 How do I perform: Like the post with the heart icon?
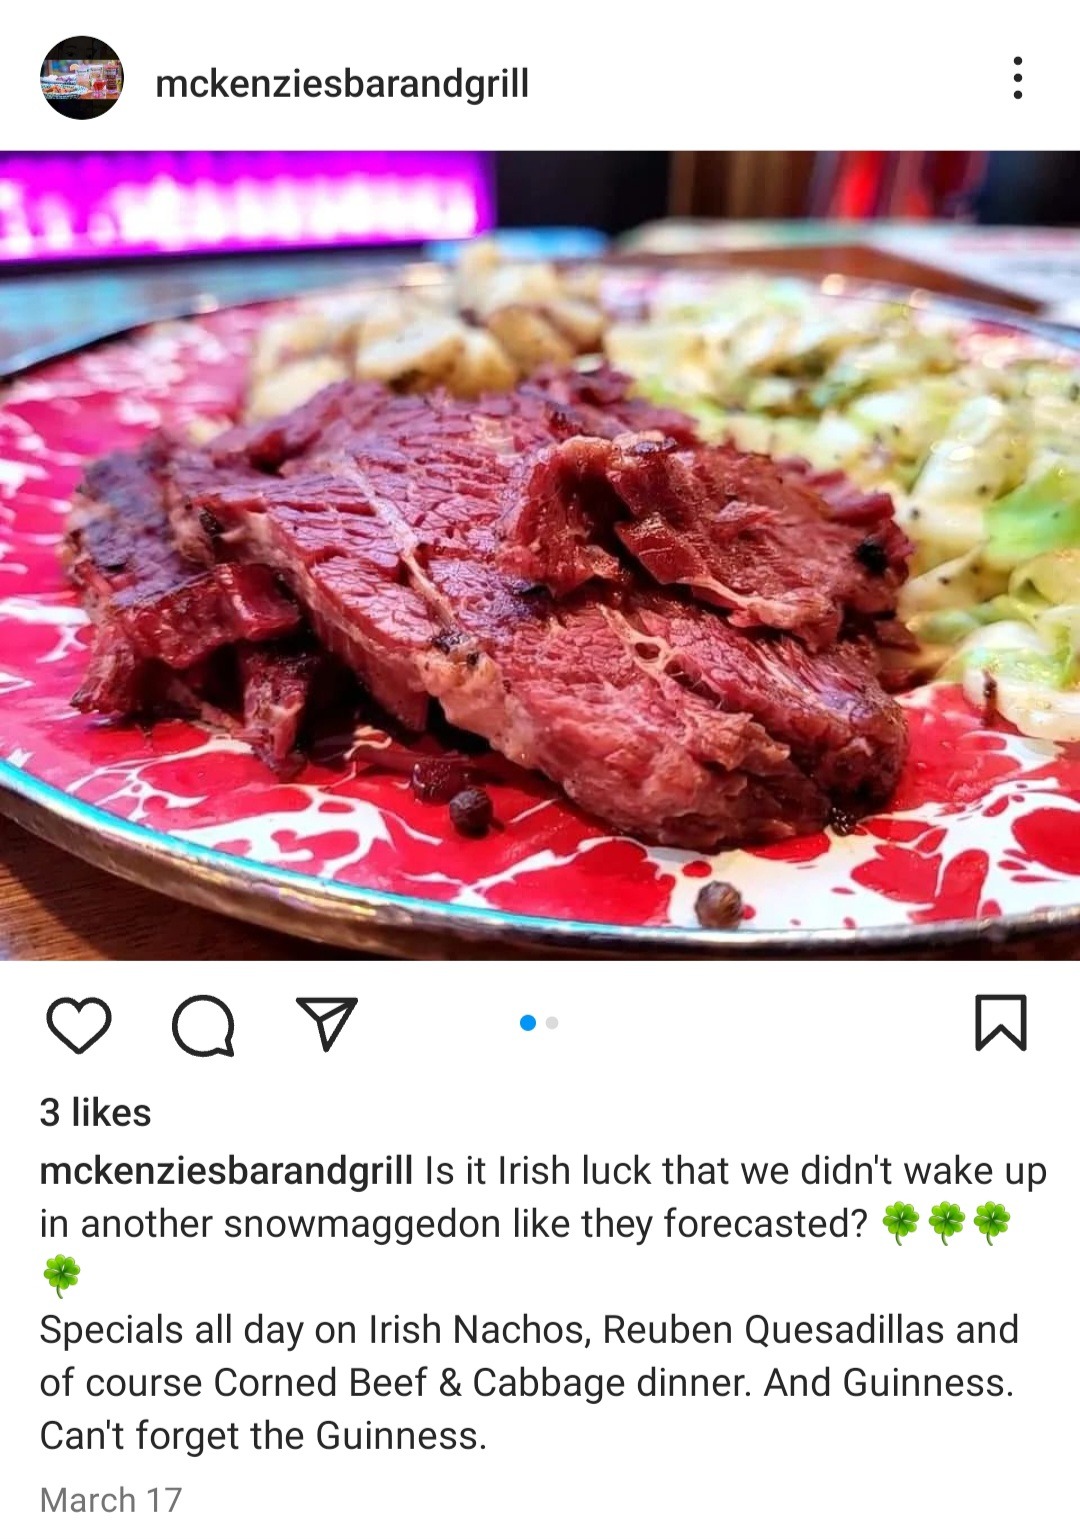(78, 1025)
